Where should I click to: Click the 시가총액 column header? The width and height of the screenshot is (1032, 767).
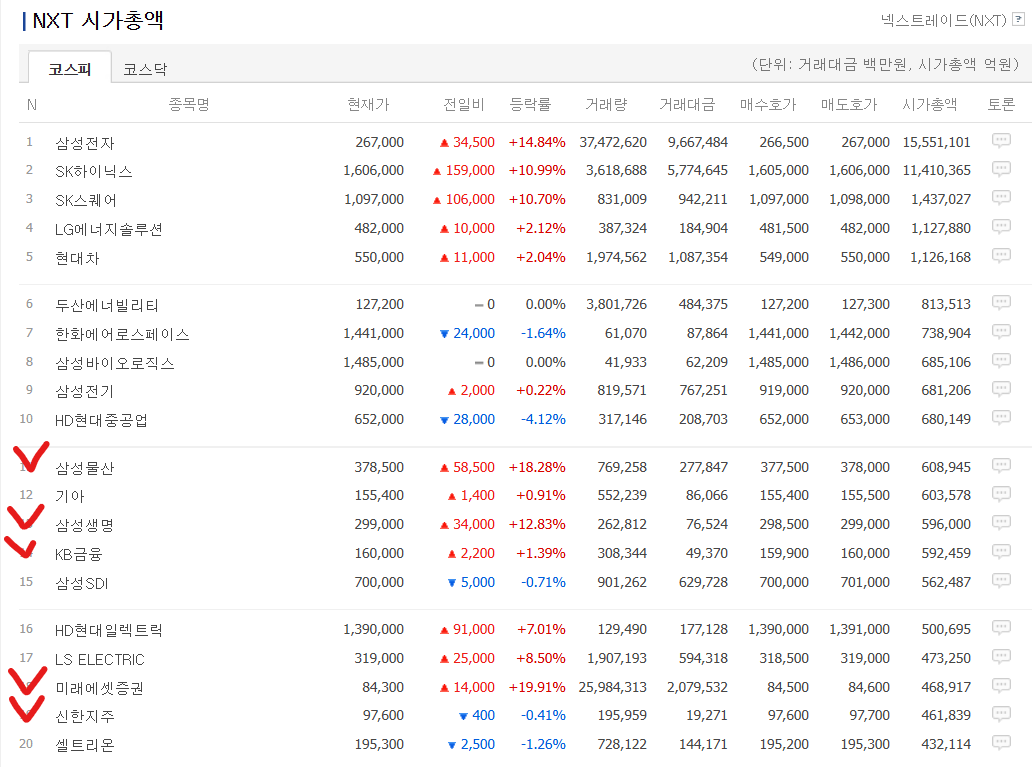click(x=929, y=104)
